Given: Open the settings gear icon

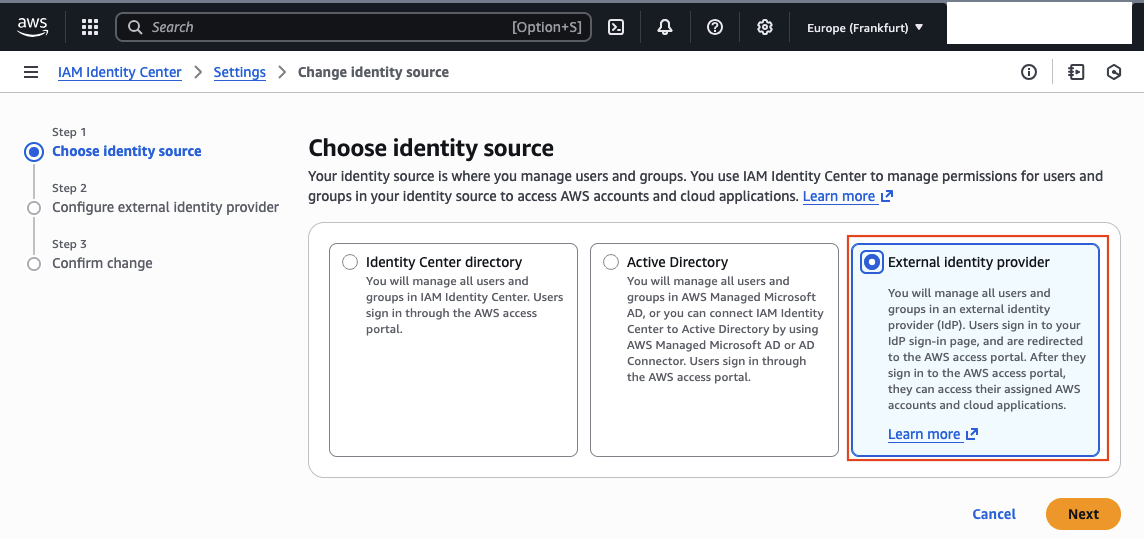Looking at the screenshot, I should (x=765, y=28).
